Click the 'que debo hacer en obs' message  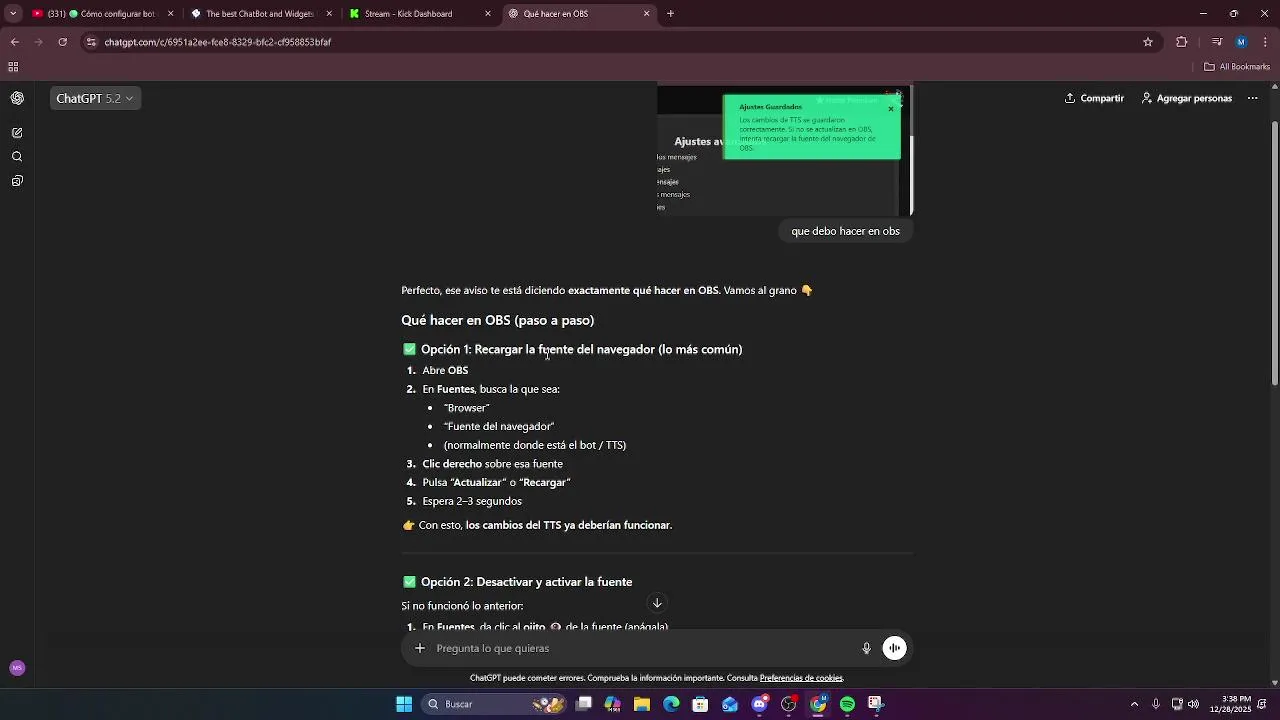(x=846, y=231)
